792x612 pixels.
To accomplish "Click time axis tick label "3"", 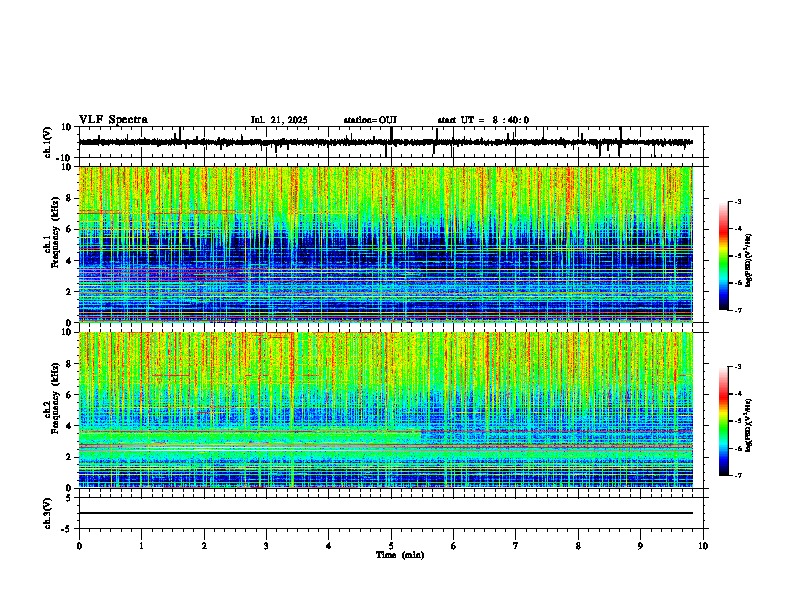I will (266, 546).
